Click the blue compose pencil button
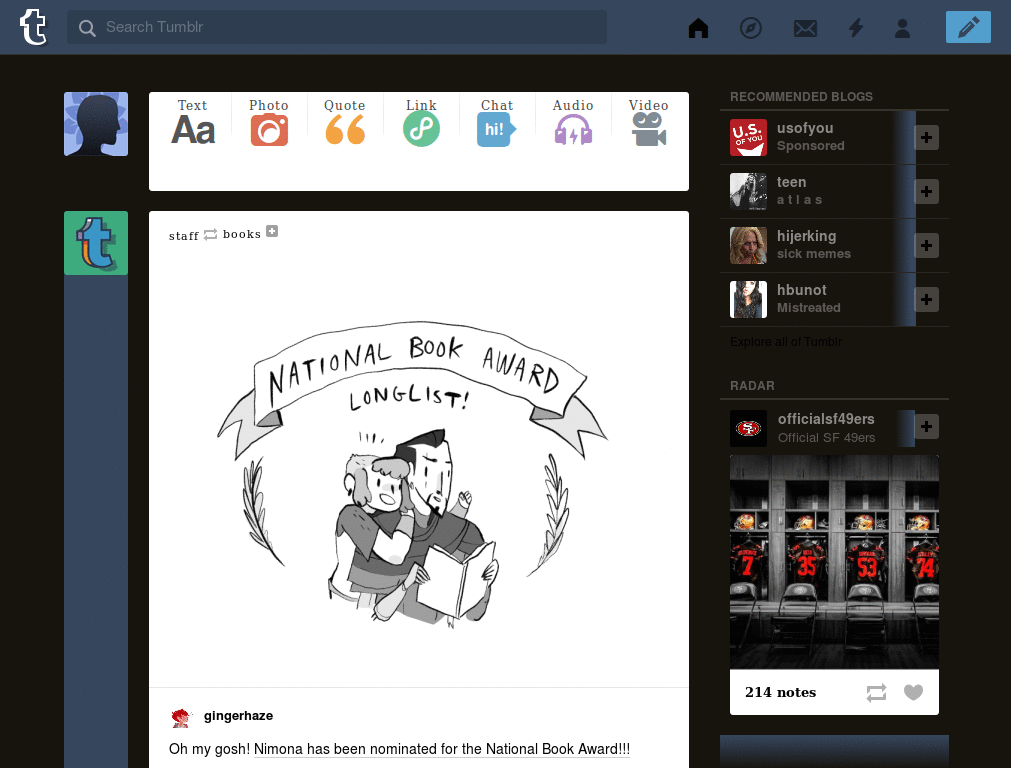 [x=968, y=27]
